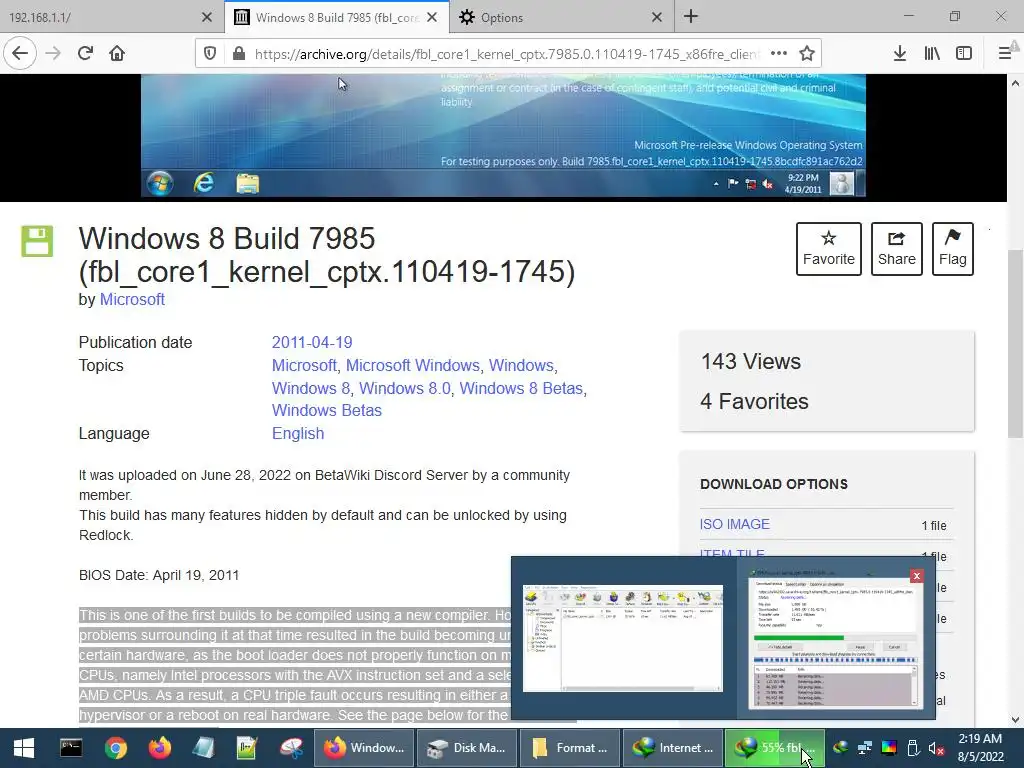Switch to Disk Management taskbar button
Image resolution: width=1024 pixels, height=768 pixels.
(x=468, y=748)
